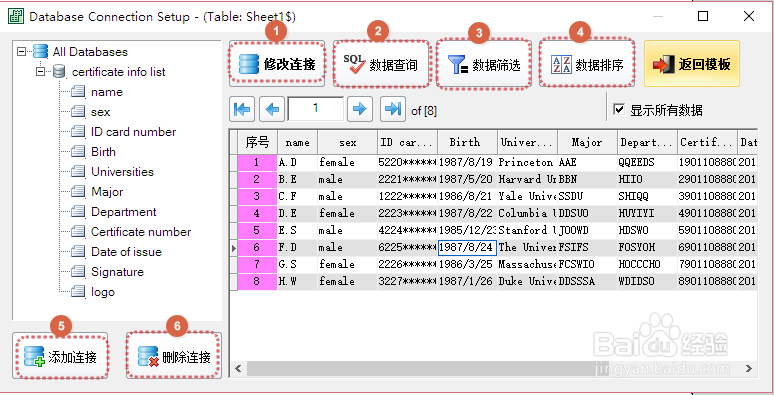Viewport: 774px width, 395px height.
Task: Click the 返回模板 return to template button
Action: (x=692, y=64)
